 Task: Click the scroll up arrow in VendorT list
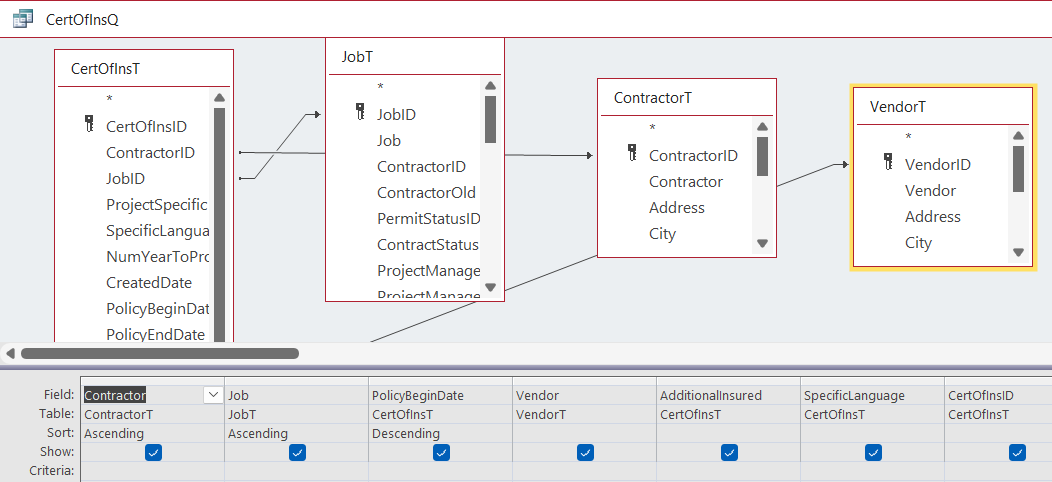coord(1018,136)
